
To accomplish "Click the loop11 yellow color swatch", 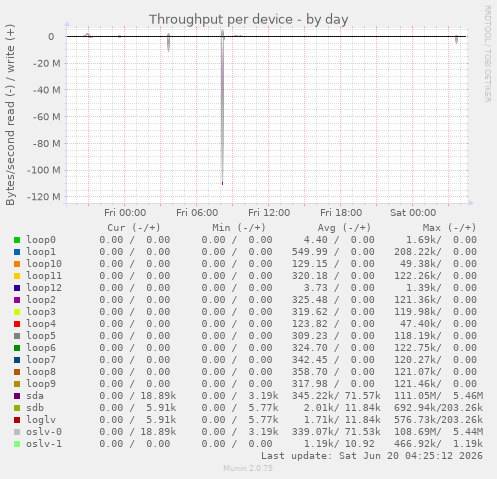I will tap(17, 276).
